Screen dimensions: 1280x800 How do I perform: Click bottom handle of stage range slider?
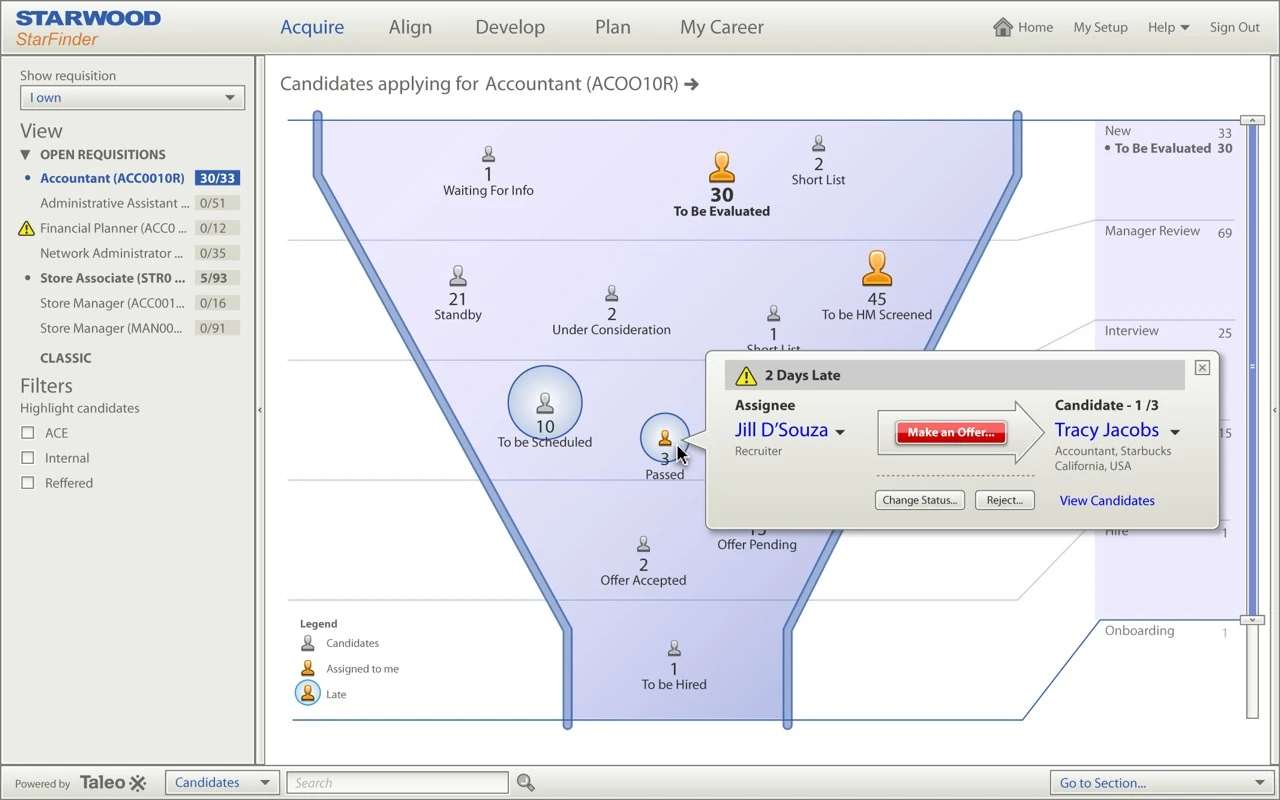tap(1252, 620)
